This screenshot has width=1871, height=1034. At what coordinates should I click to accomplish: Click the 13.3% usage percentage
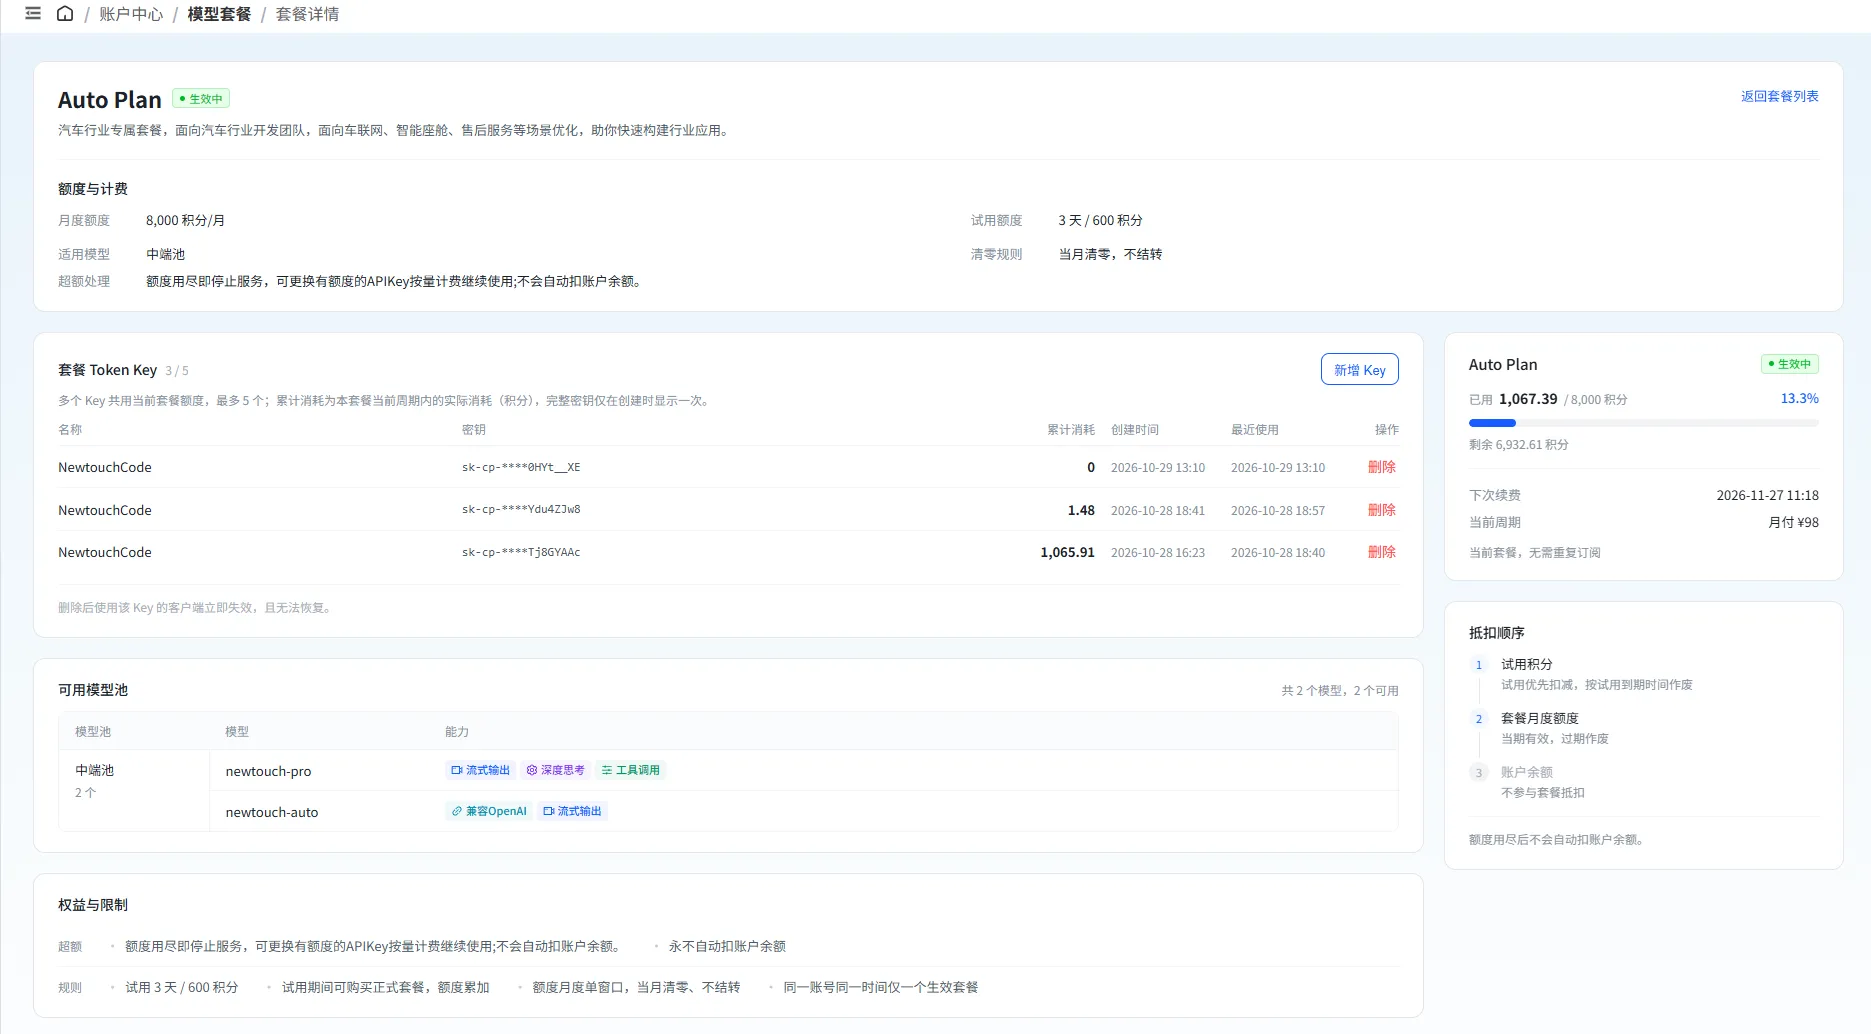pos(1799,399)
